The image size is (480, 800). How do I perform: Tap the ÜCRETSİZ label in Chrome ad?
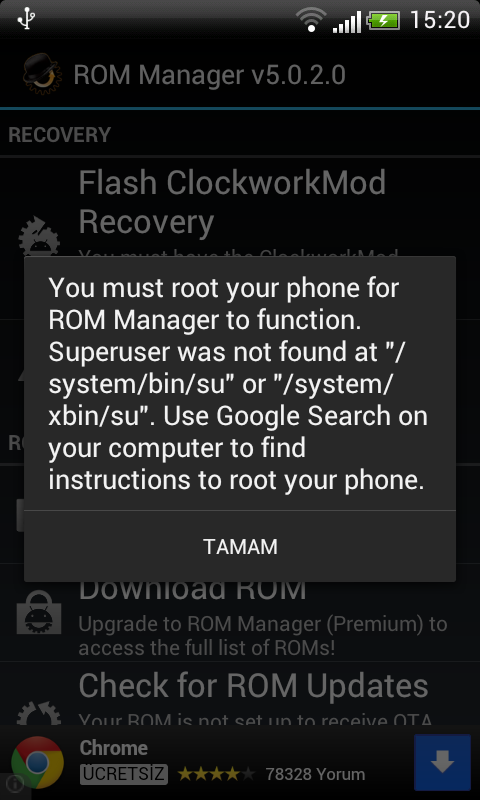coord(123,774)
